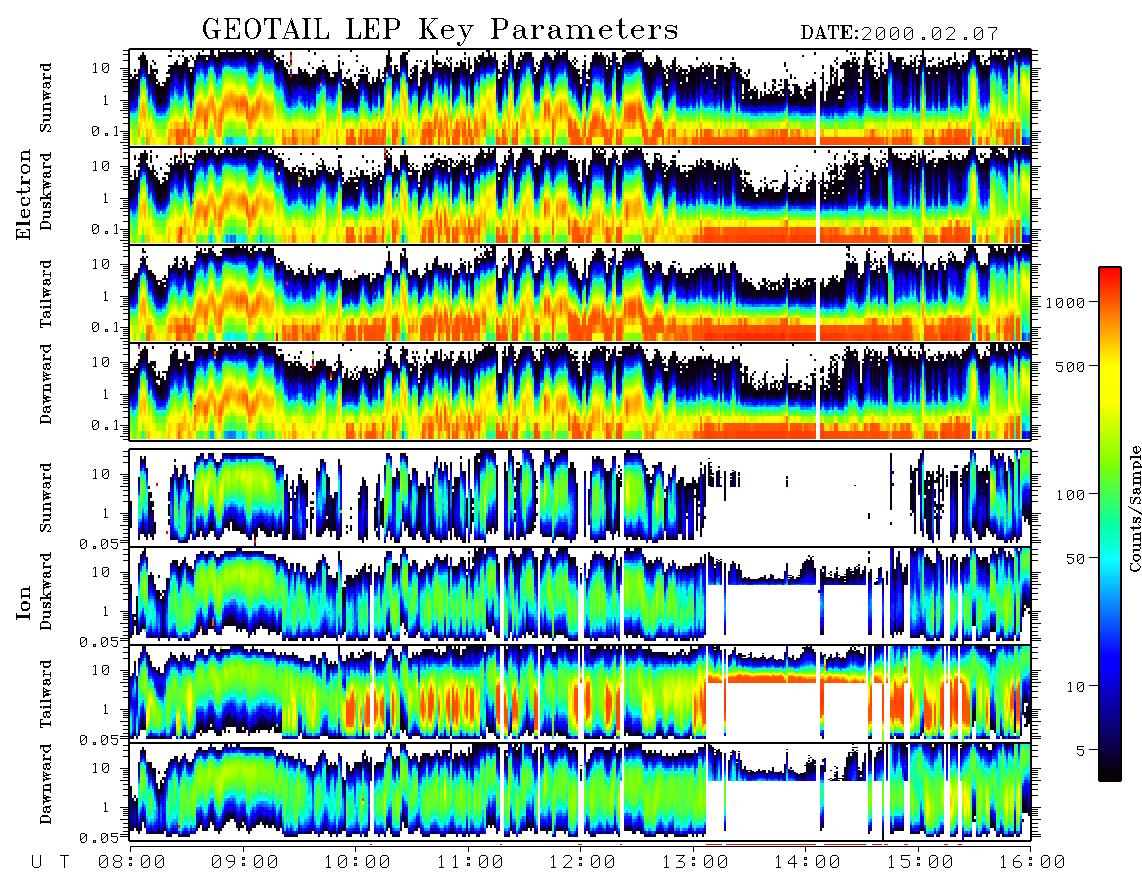Click the "12:00" time tick label
Viewport: 1142px width, 880px height.
click(x=582, y=862)
